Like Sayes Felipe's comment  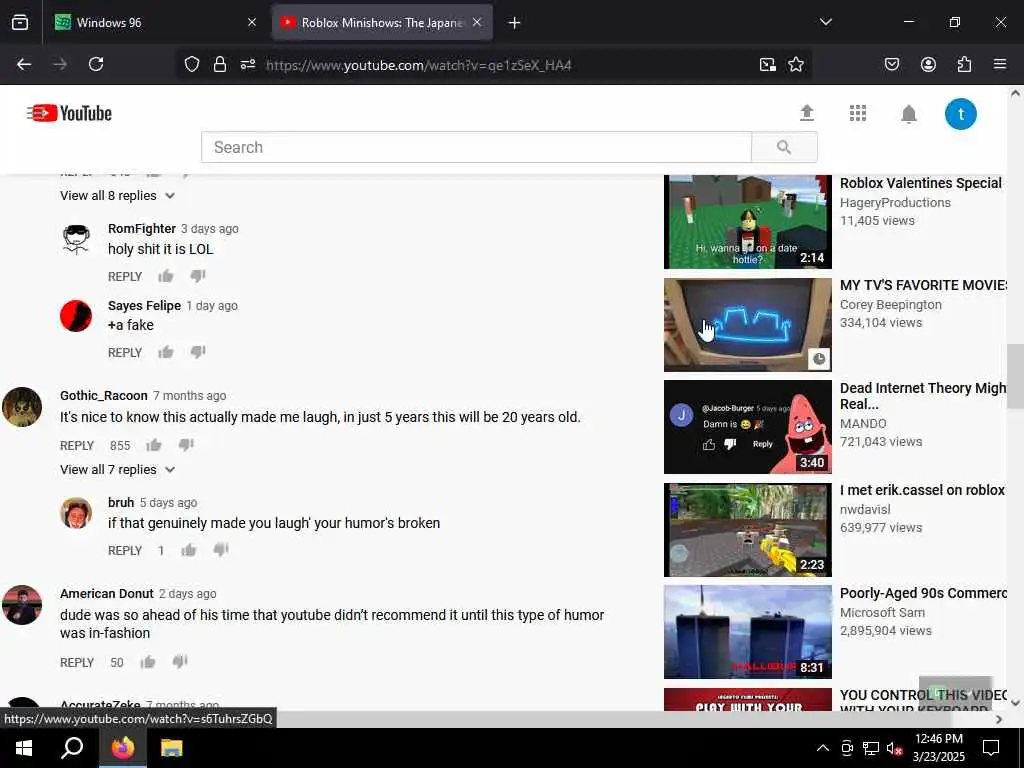click(165, 353)
